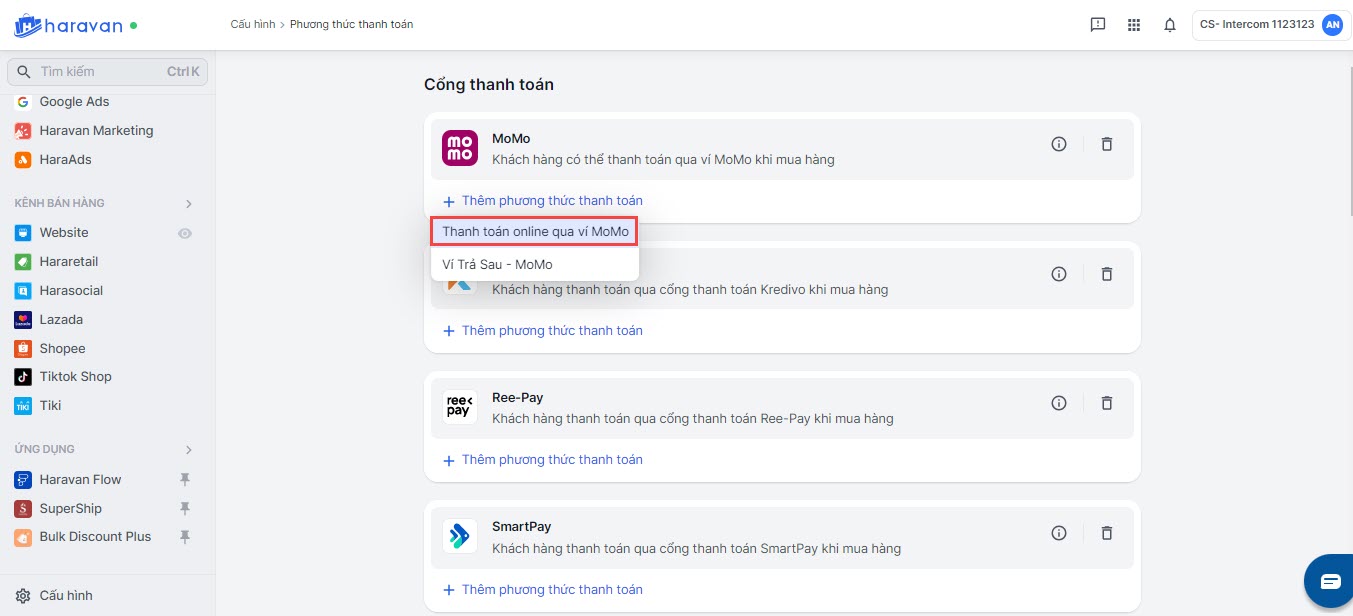This screenshot has width=1353, height=616.
Task: Click the AN user avatar
Action: [x=1332, y=25]
